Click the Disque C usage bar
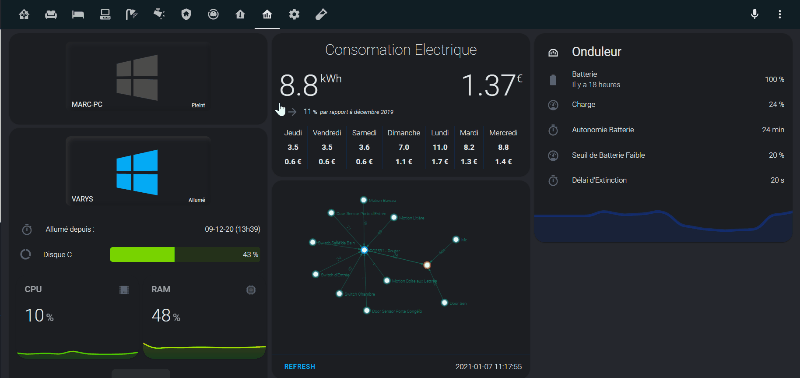The width and height of the screenshot is (800, 378). tap(185, 254)
